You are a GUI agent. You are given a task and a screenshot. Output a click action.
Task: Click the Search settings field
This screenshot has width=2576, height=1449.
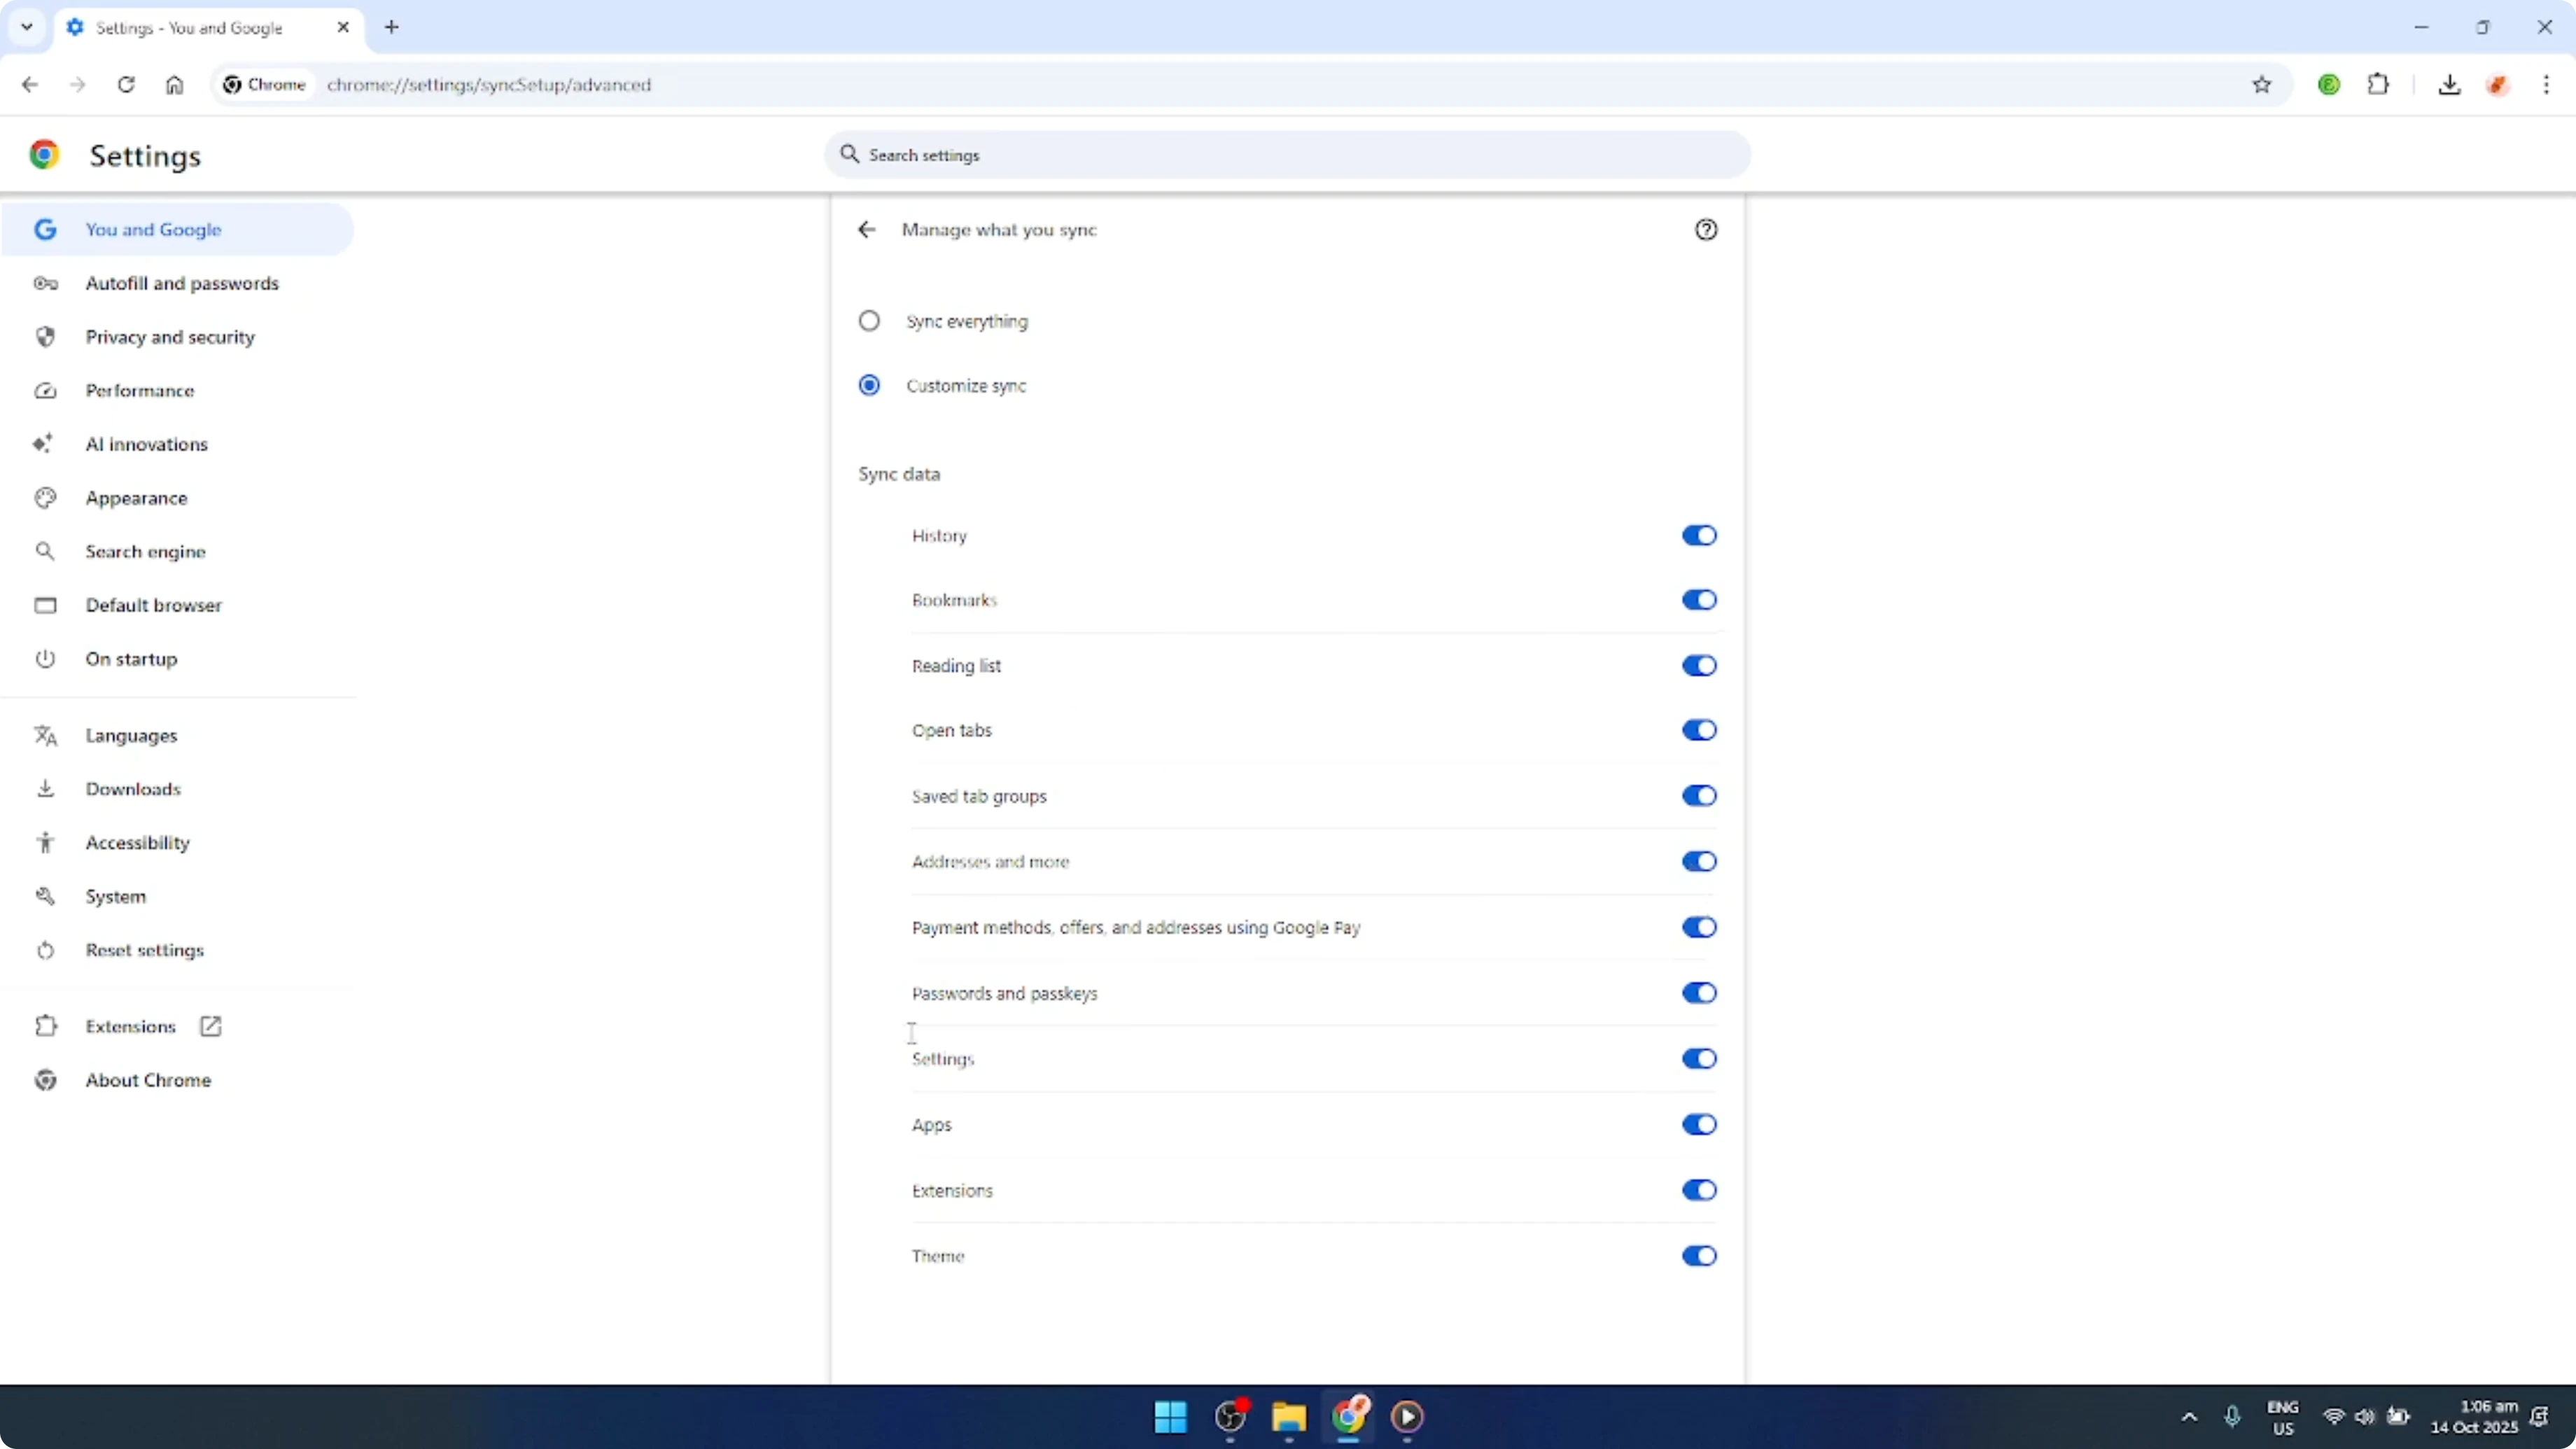pyautogui.click(x=1286, y=155)
